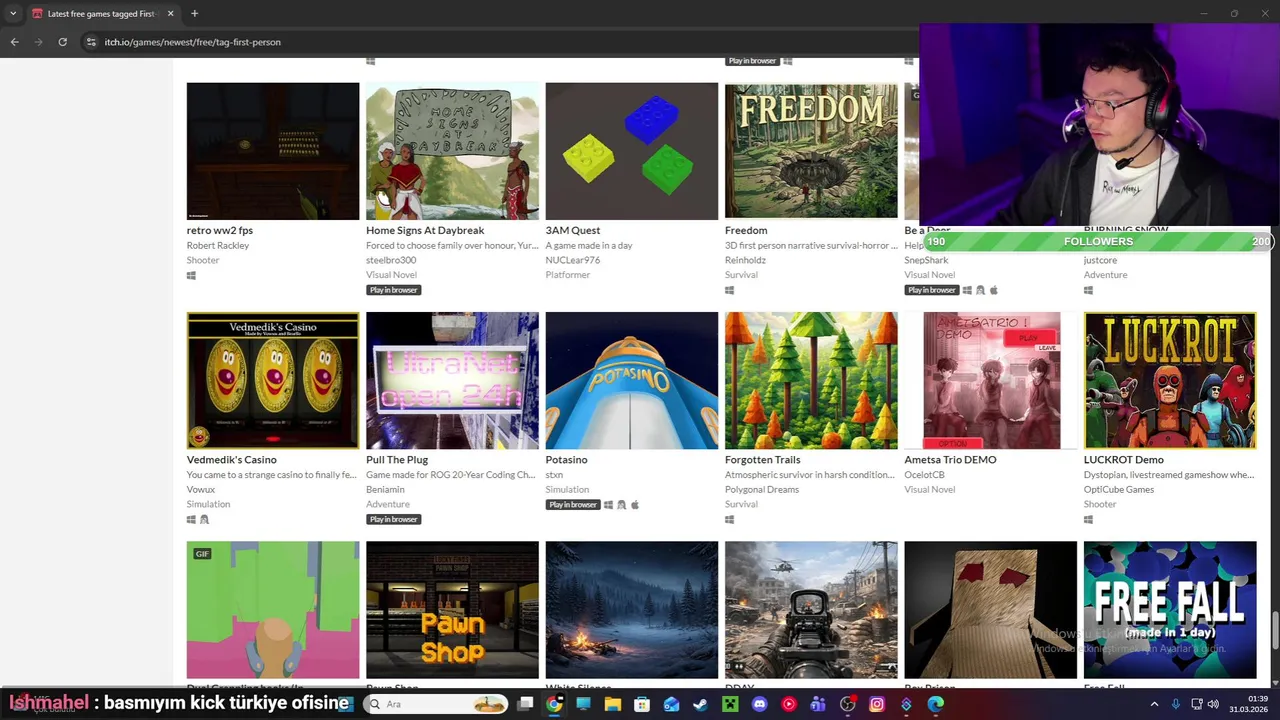1280x720 pixels.
Task: Open the FREE FALL thumbnail
Action: pyautogui.click(x=1170, y=610)
